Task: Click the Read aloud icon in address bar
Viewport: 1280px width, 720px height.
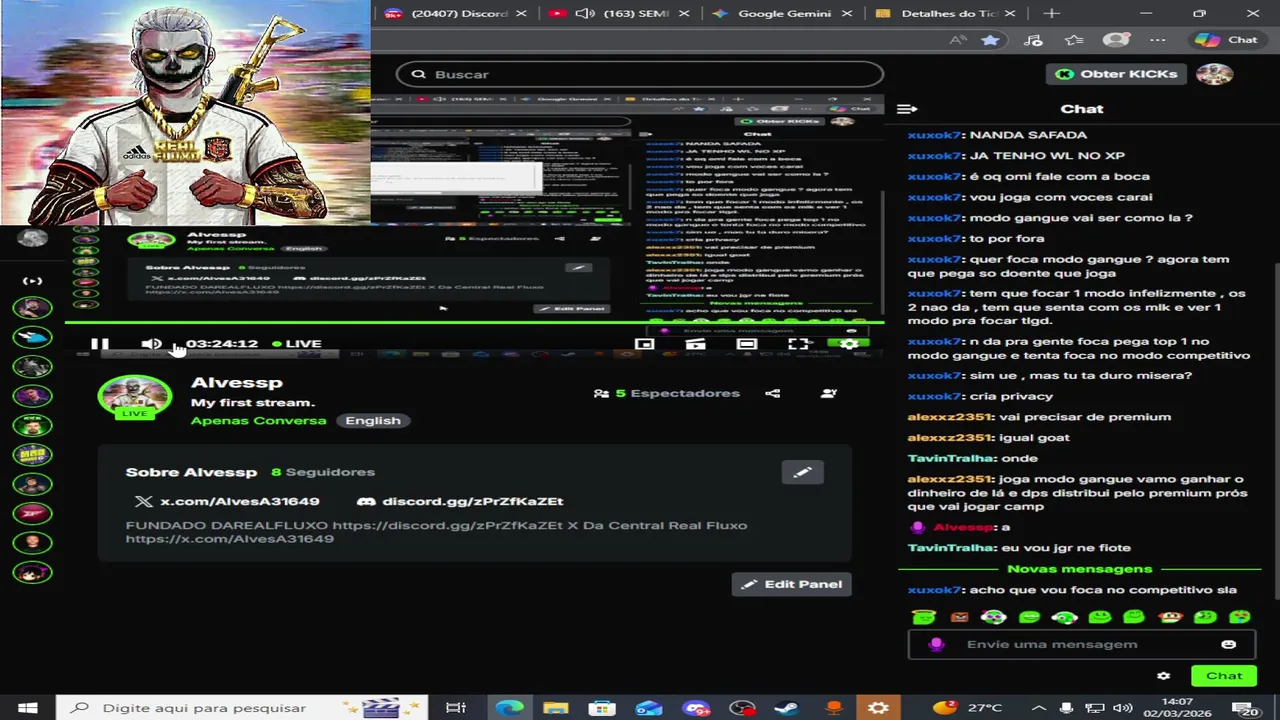Action: [x=957, y=40]
